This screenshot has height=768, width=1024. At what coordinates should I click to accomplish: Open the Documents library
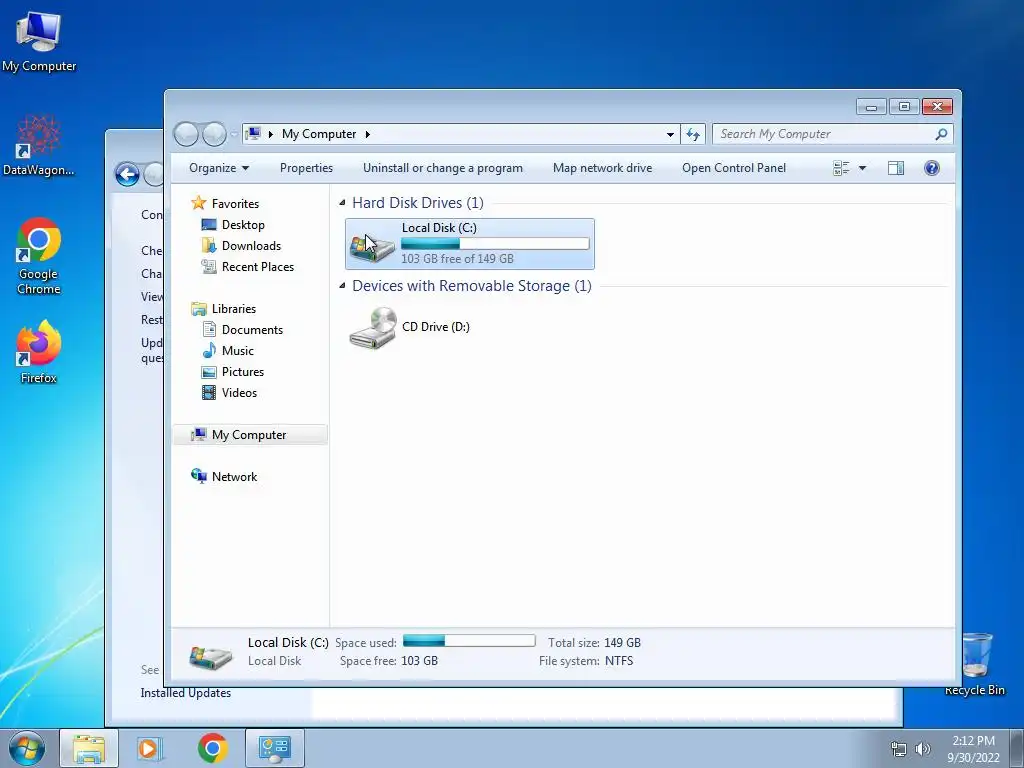[252, 330]
